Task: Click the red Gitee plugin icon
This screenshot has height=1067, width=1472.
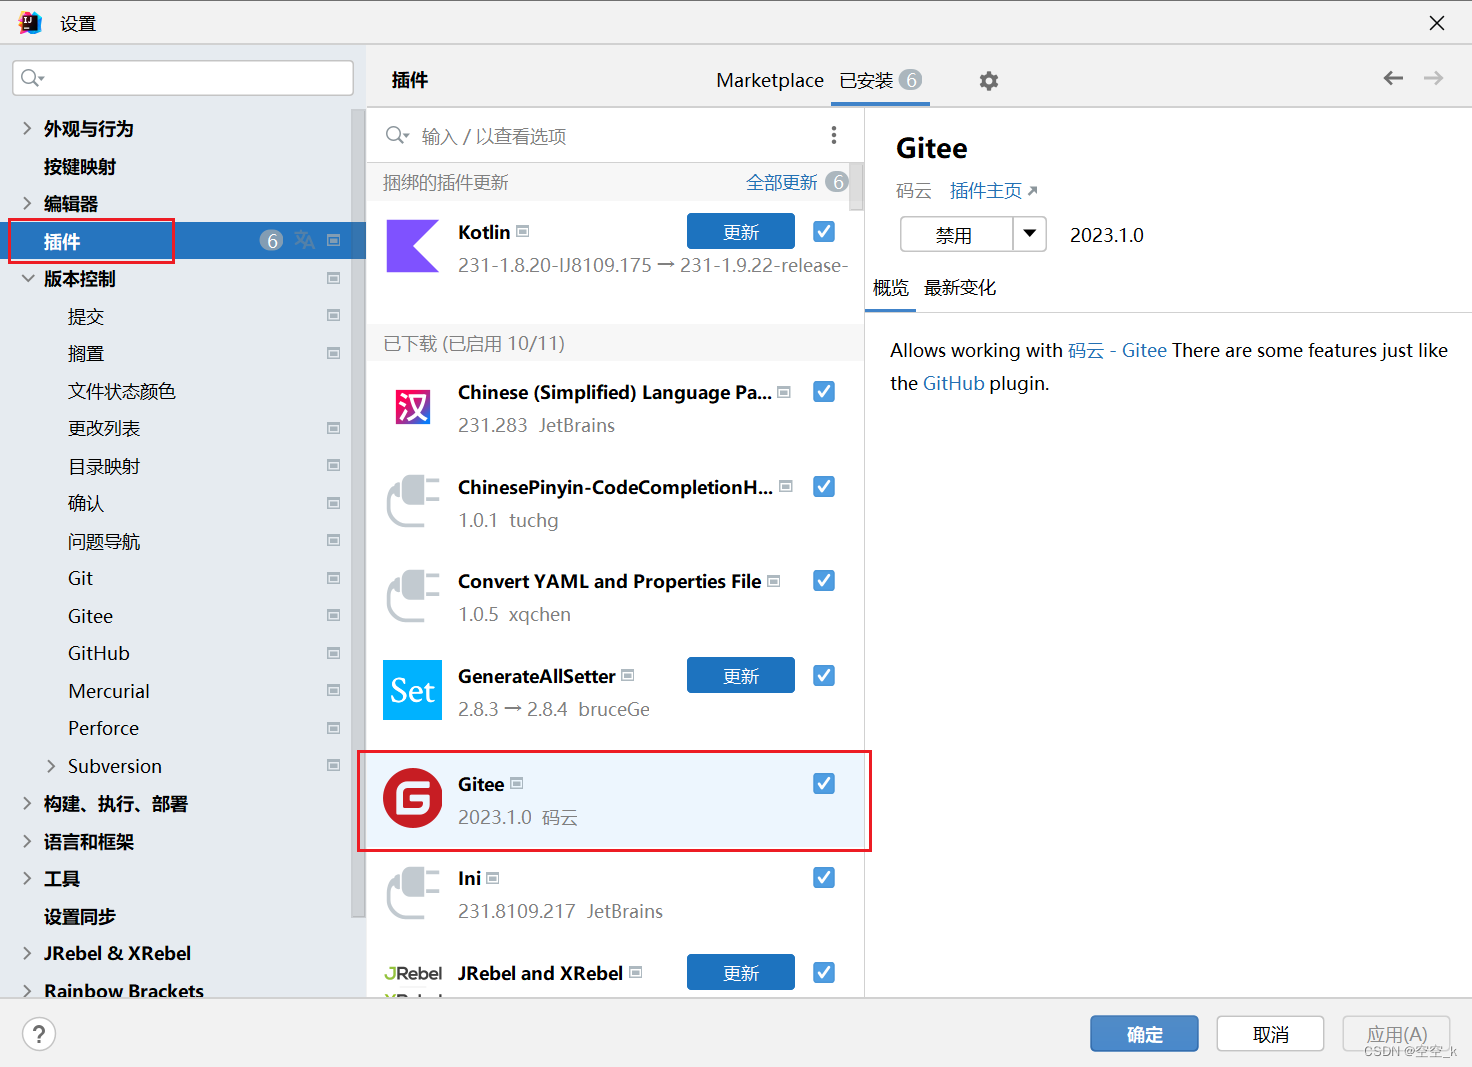Action: pos(412,798)
